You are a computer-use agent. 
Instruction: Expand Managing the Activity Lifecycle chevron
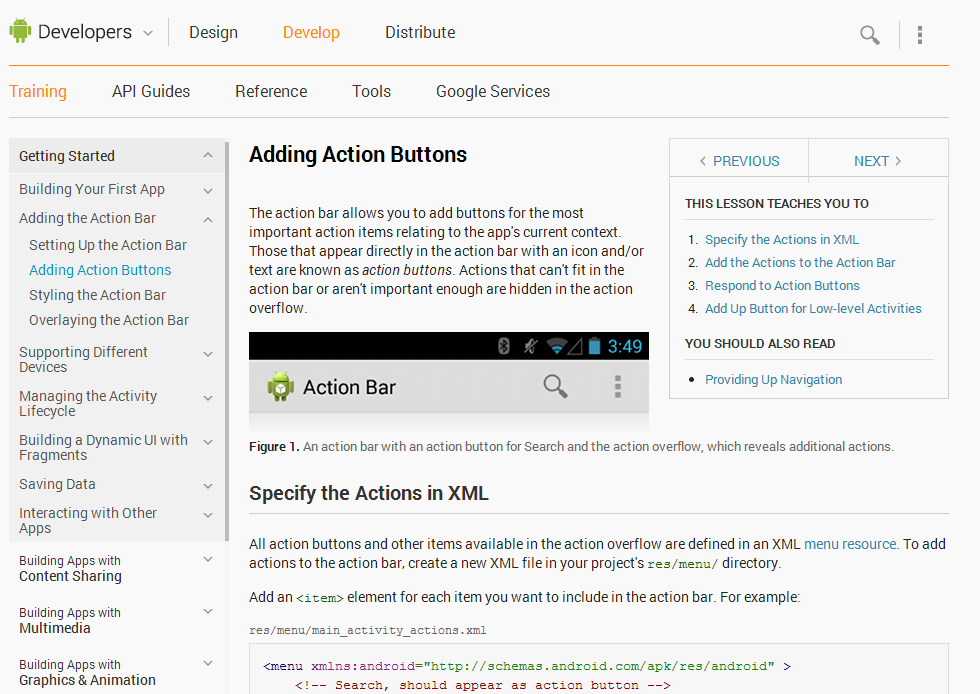coord(208,398)
